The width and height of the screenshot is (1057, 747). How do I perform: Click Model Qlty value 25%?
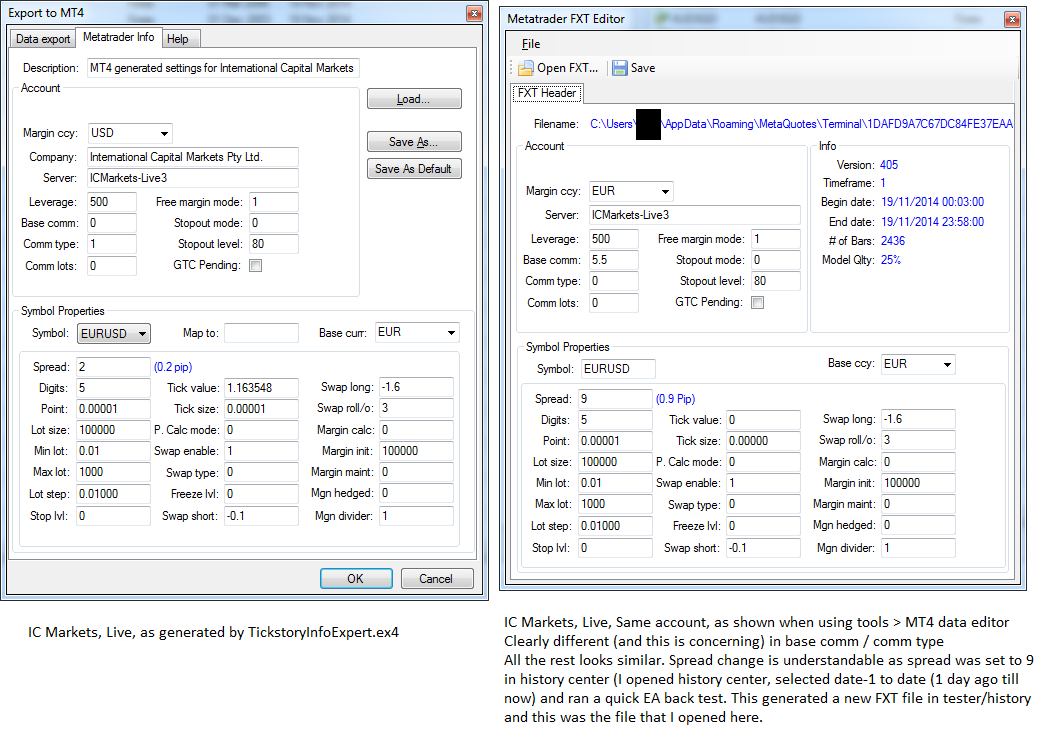coord(890,260)
